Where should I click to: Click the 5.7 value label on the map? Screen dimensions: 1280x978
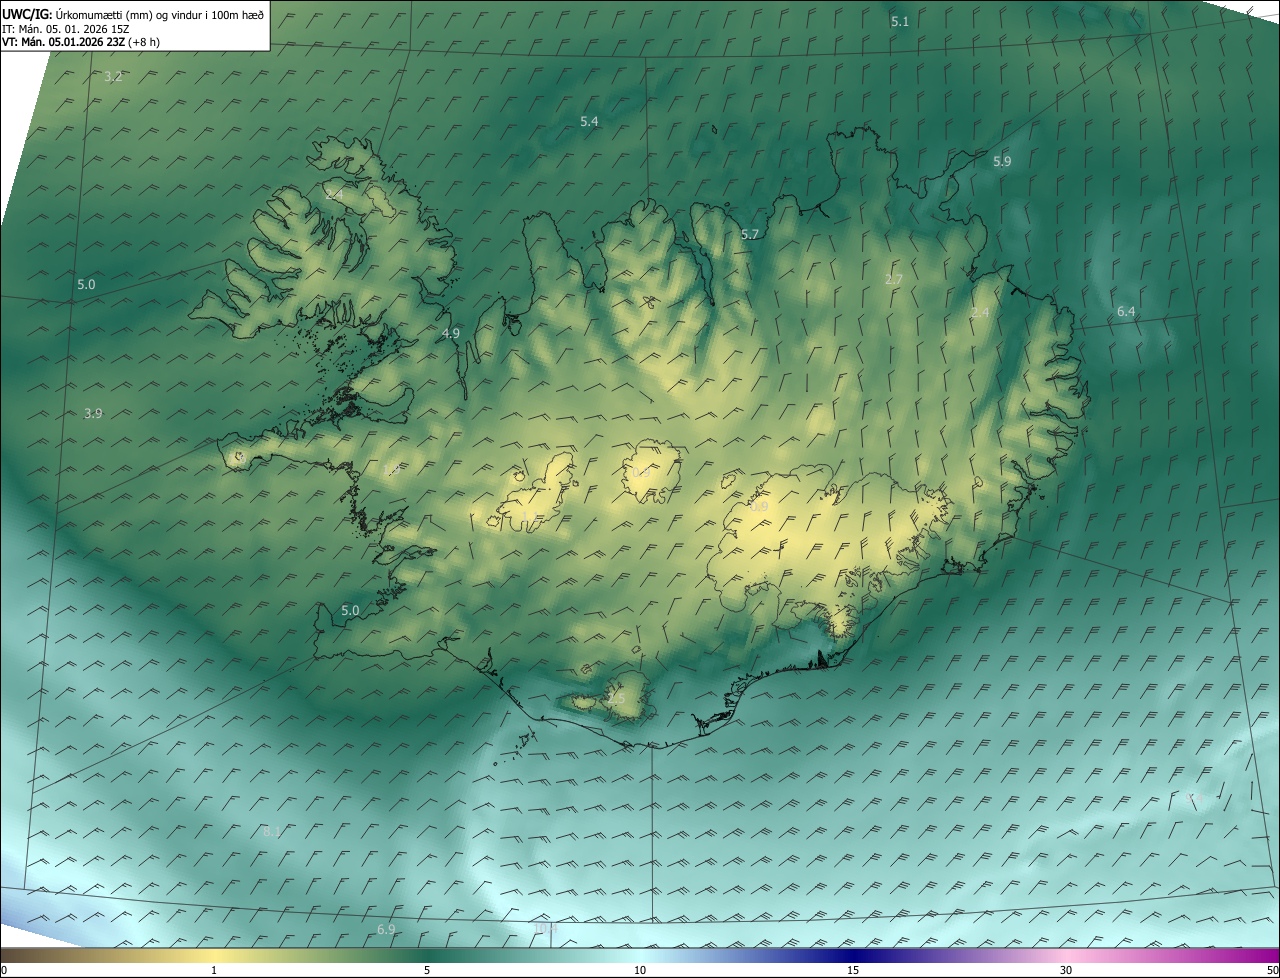click(750, 234)
